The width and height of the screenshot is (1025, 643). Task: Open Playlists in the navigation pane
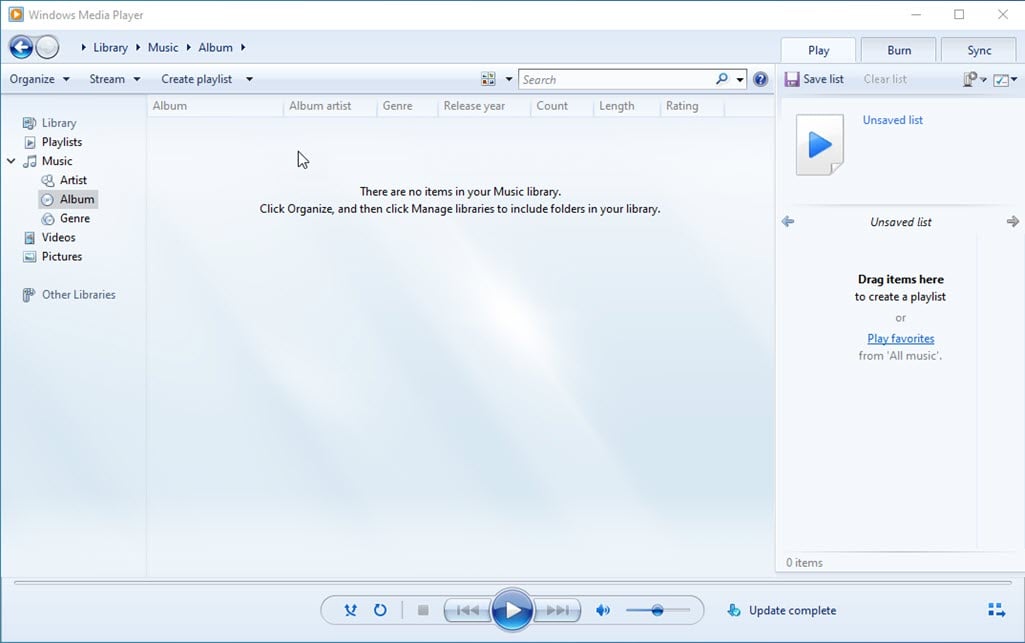click(61, 142)
